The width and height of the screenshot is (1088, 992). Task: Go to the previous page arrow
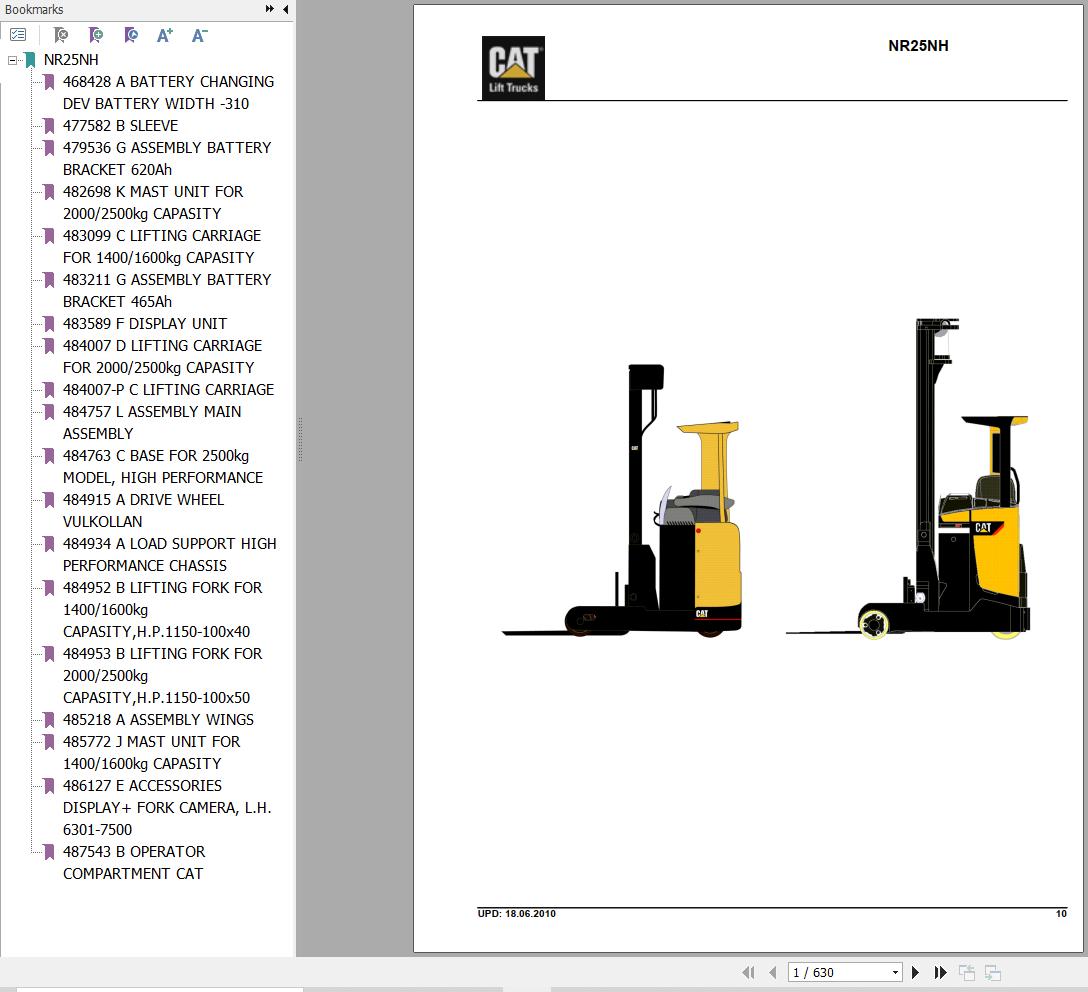coord(772,971)
